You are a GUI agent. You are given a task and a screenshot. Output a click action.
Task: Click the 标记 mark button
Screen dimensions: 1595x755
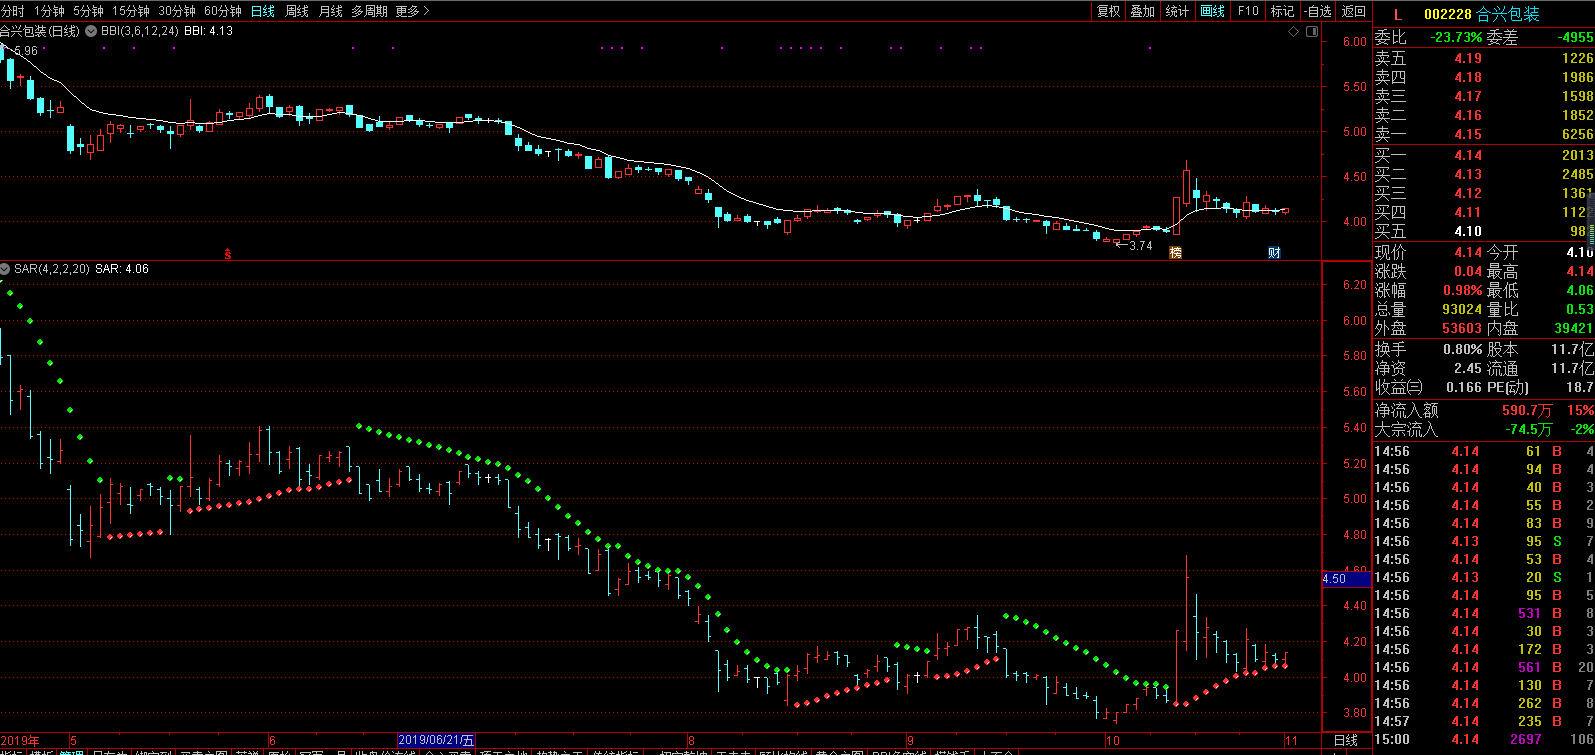tap(1282, 11)
